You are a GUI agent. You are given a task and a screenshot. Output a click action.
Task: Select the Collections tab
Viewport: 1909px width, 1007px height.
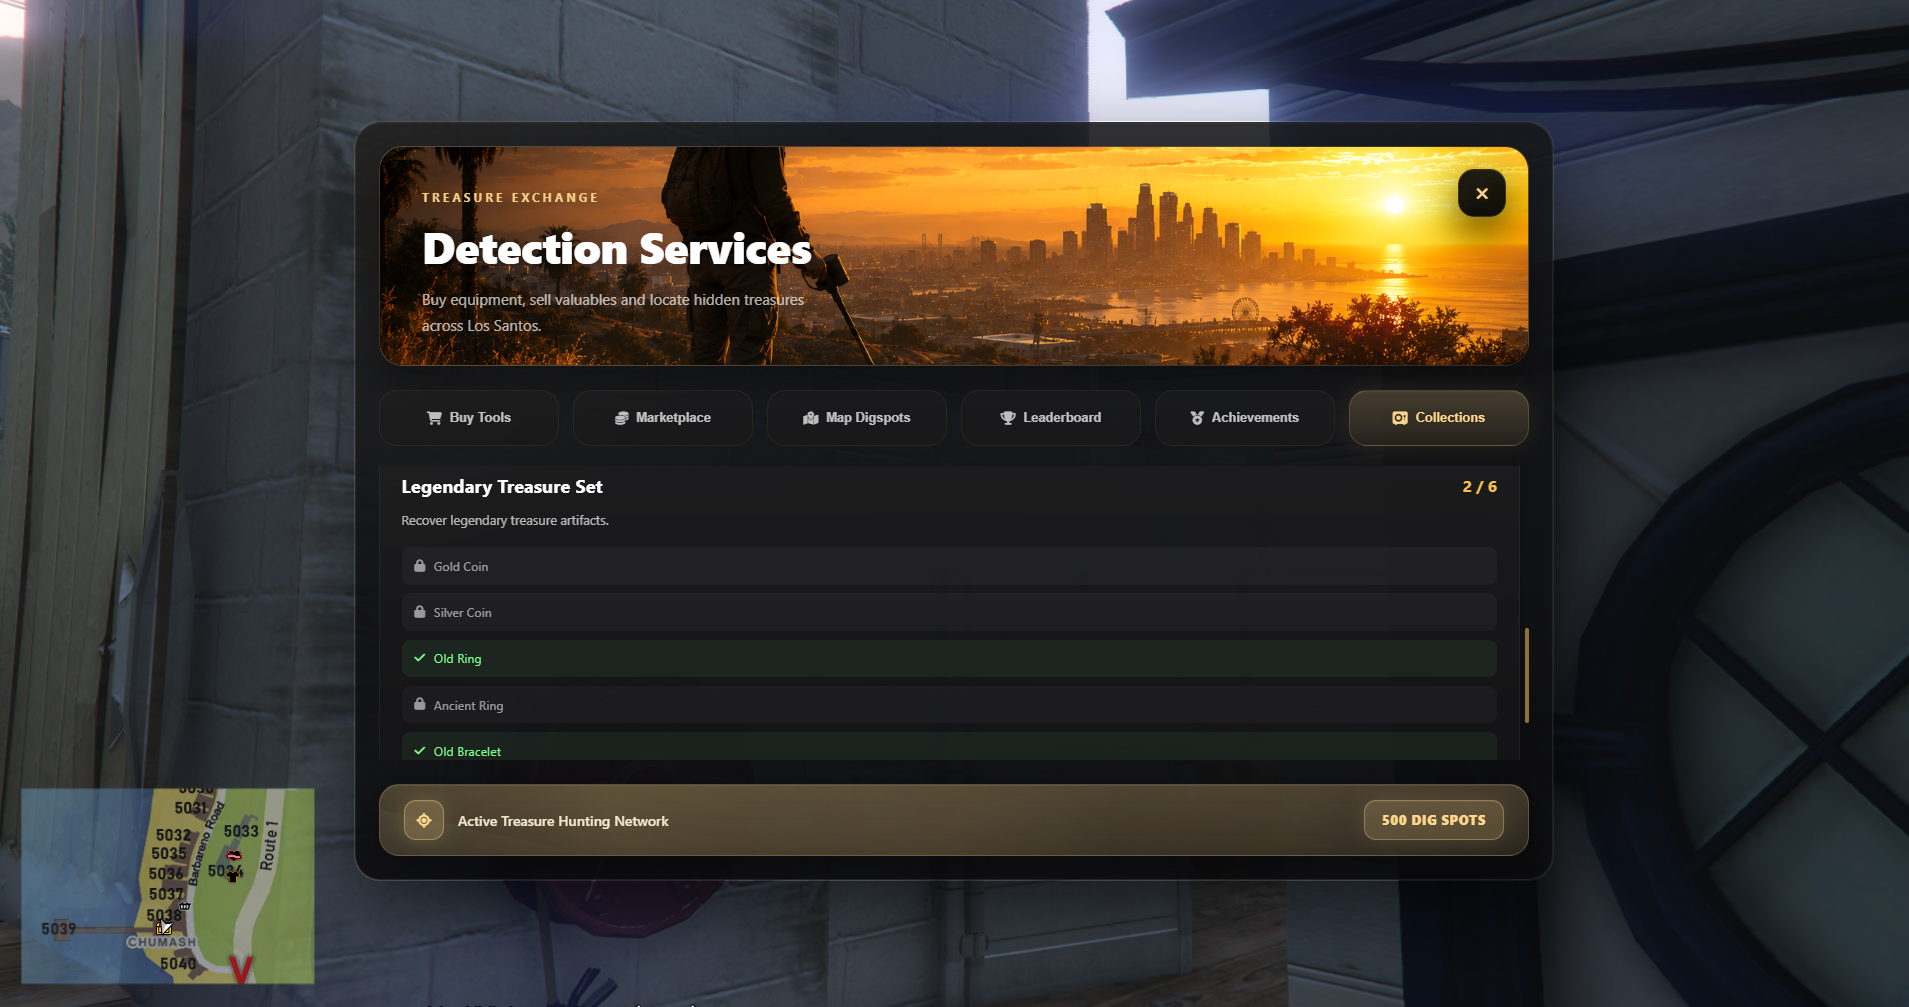click(x=1439, y=418)
